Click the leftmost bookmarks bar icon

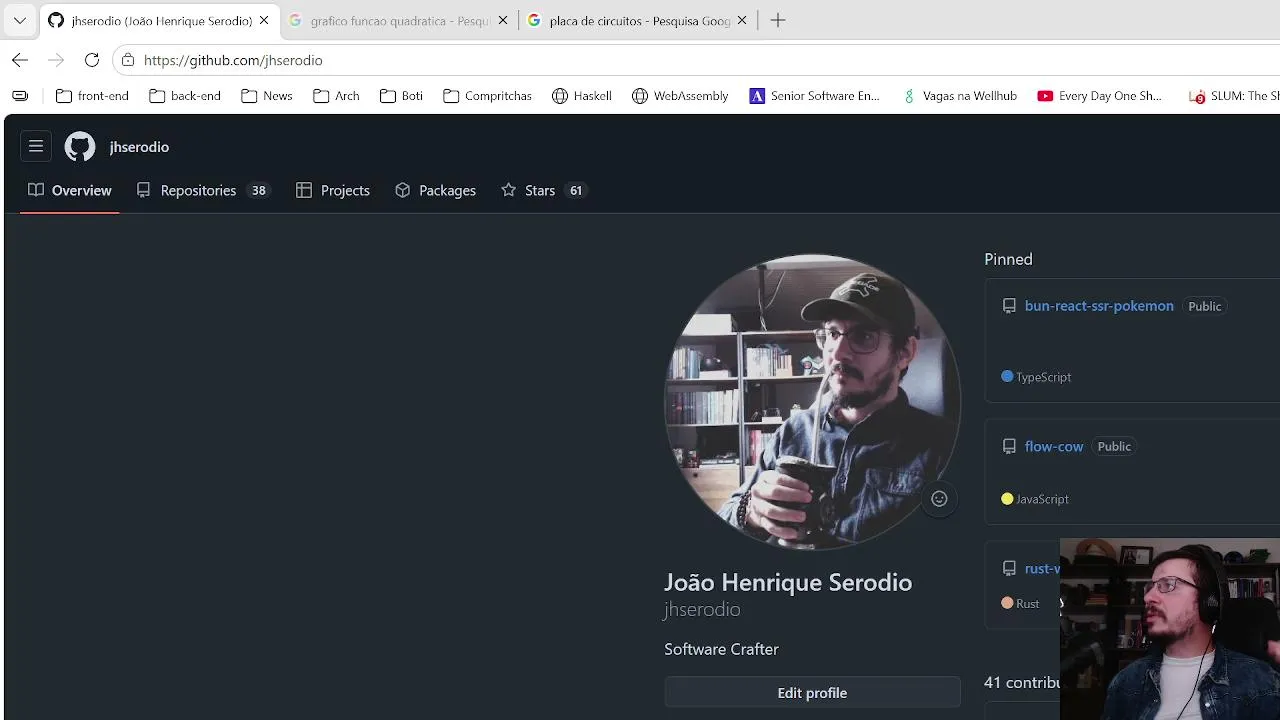point(20,96)
